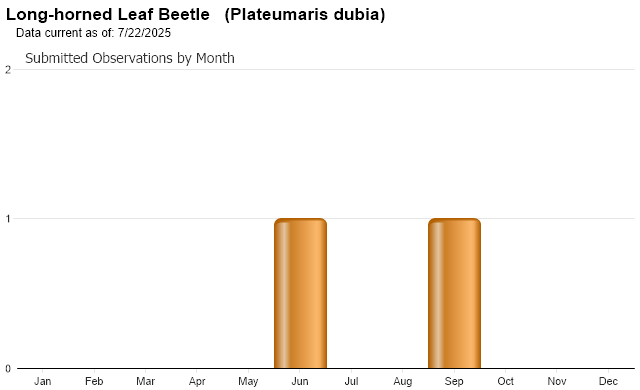Viewport: 640px width, 390px height.
Task: Select the Jul month axis label
Action: pos(351,381)
